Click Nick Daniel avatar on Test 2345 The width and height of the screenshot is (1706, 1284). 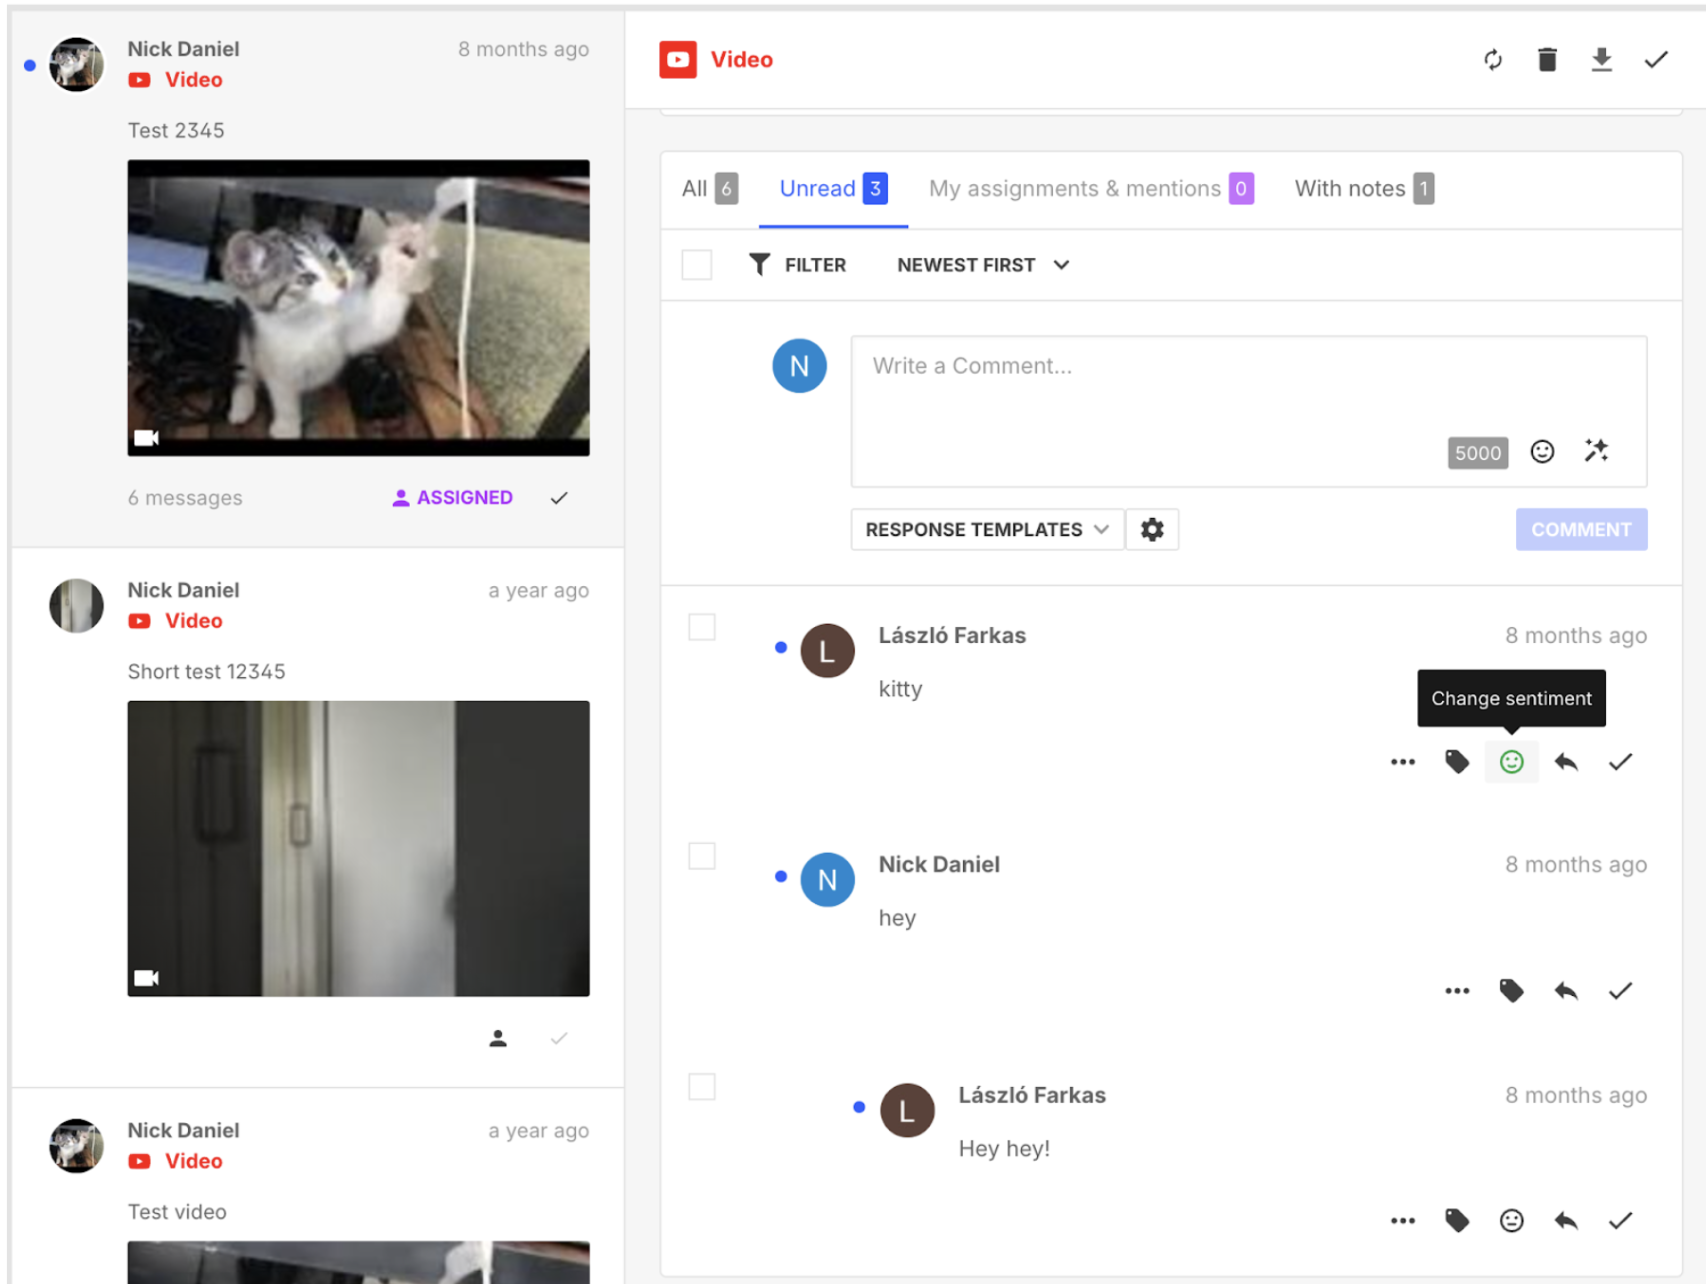point(77,65)
